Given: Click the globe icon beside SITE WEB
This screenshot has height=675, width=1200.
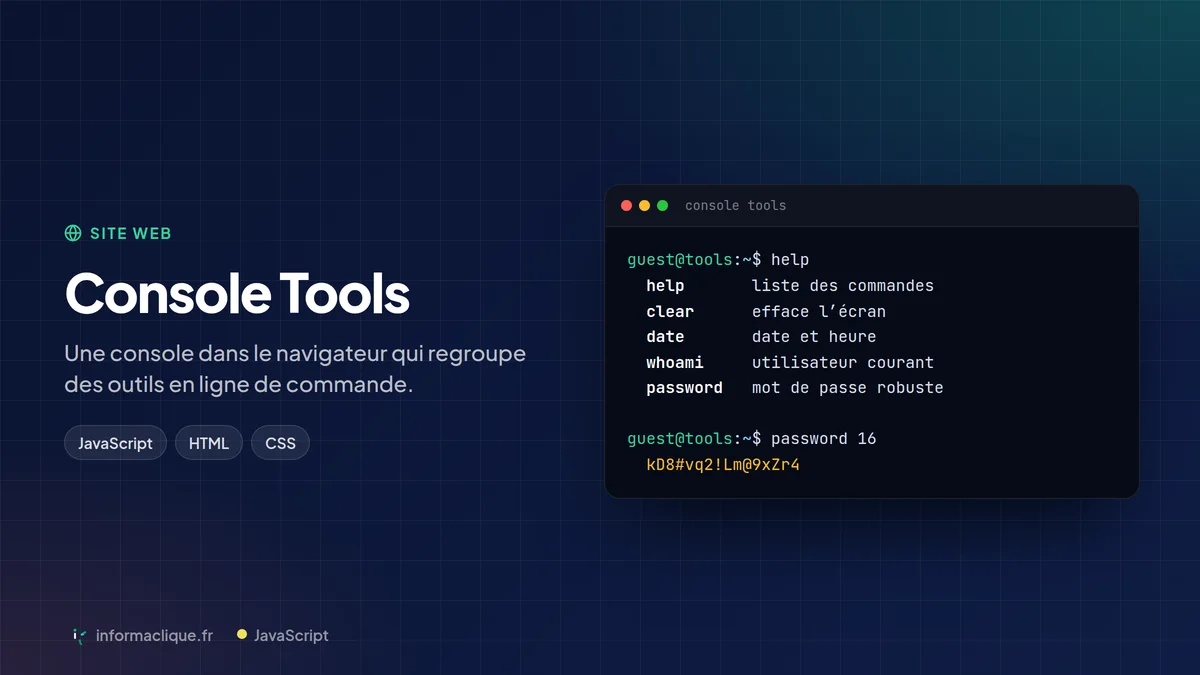Looking at the screenshot, I should coord(73,233).
